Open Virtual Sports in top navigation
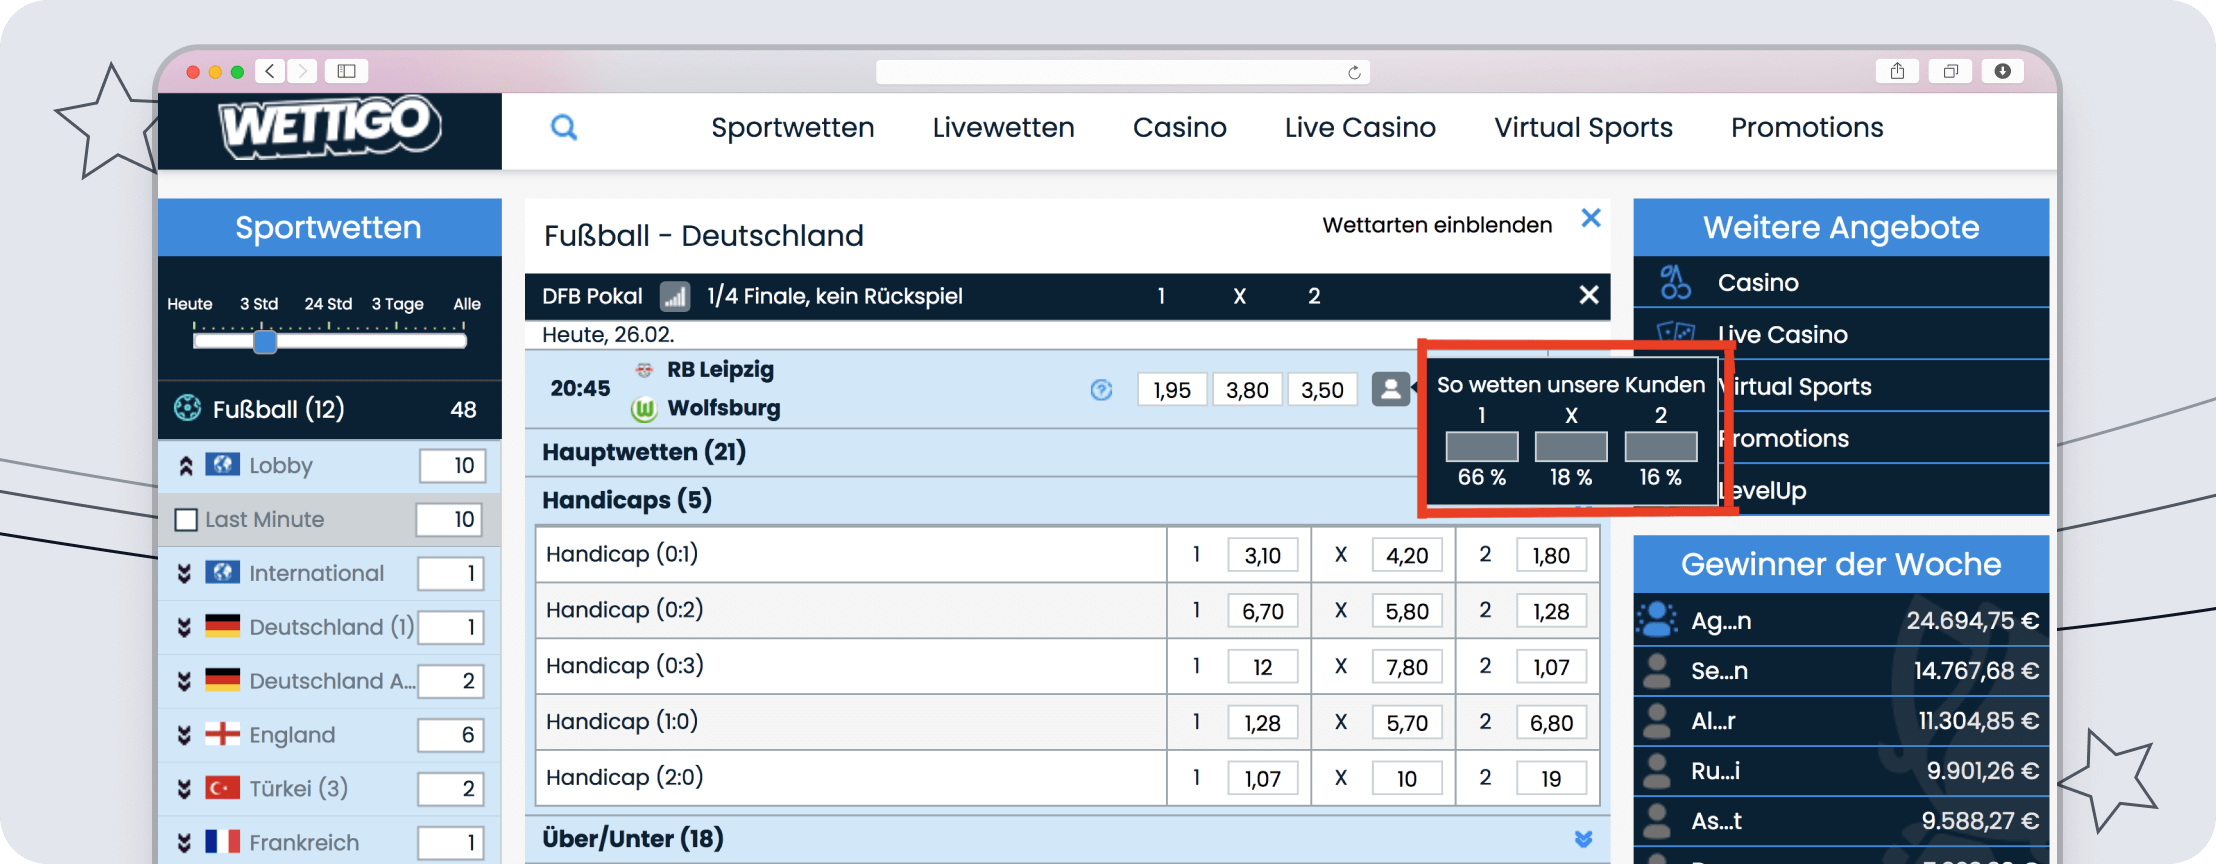The image size is (2216, 864). tap(1583, 128)
